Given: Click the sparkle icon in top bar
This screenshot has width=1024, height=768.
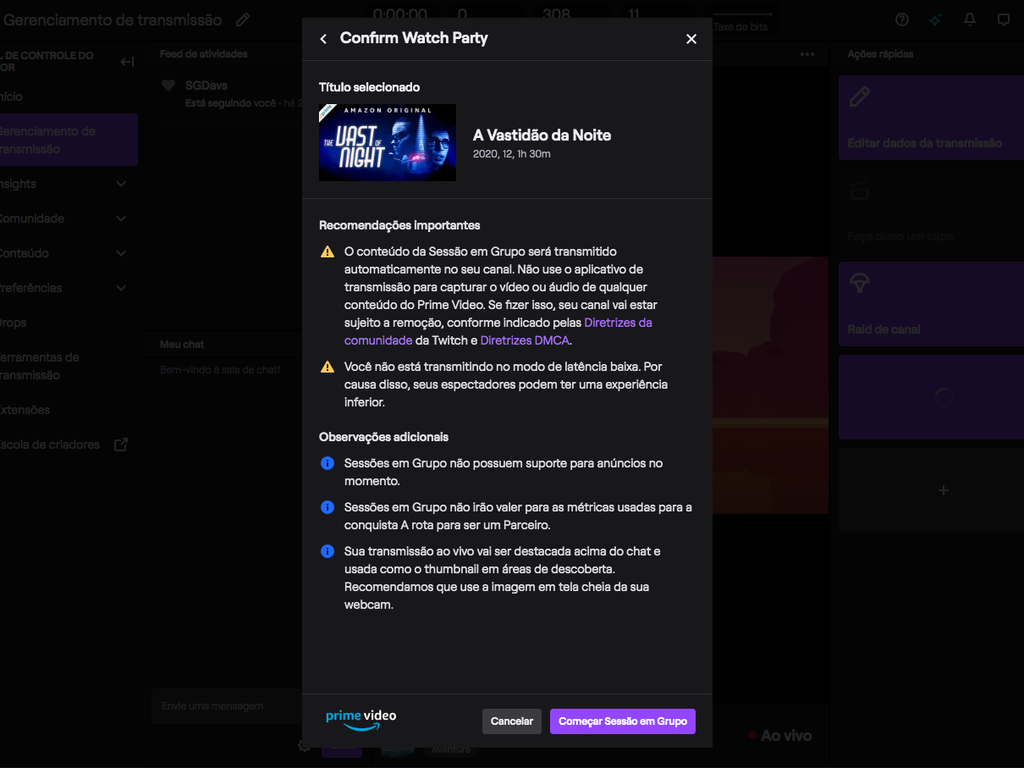Looking at the screenshot, I should (935, 20).
